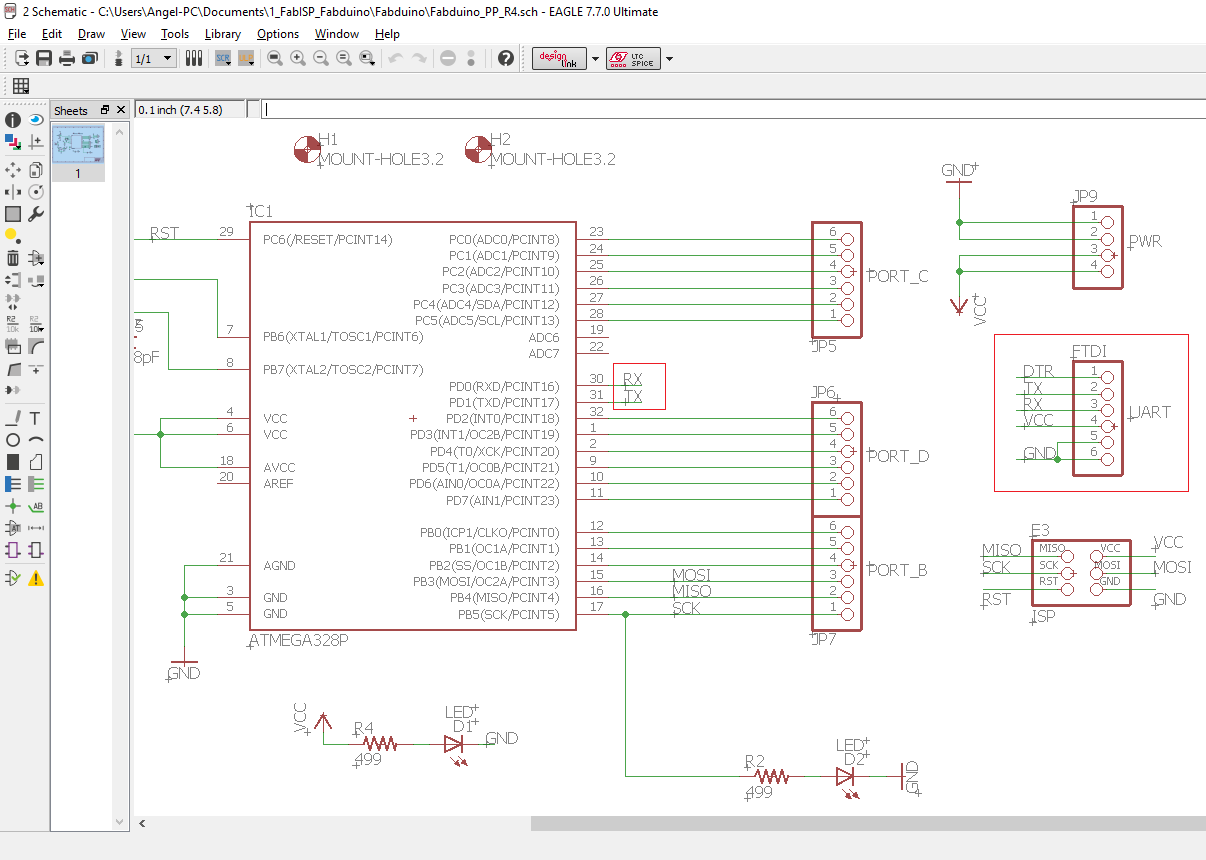Choose the Text tool (T icon)
Viewport: 1206px width, 860px height.
(36, 417)
